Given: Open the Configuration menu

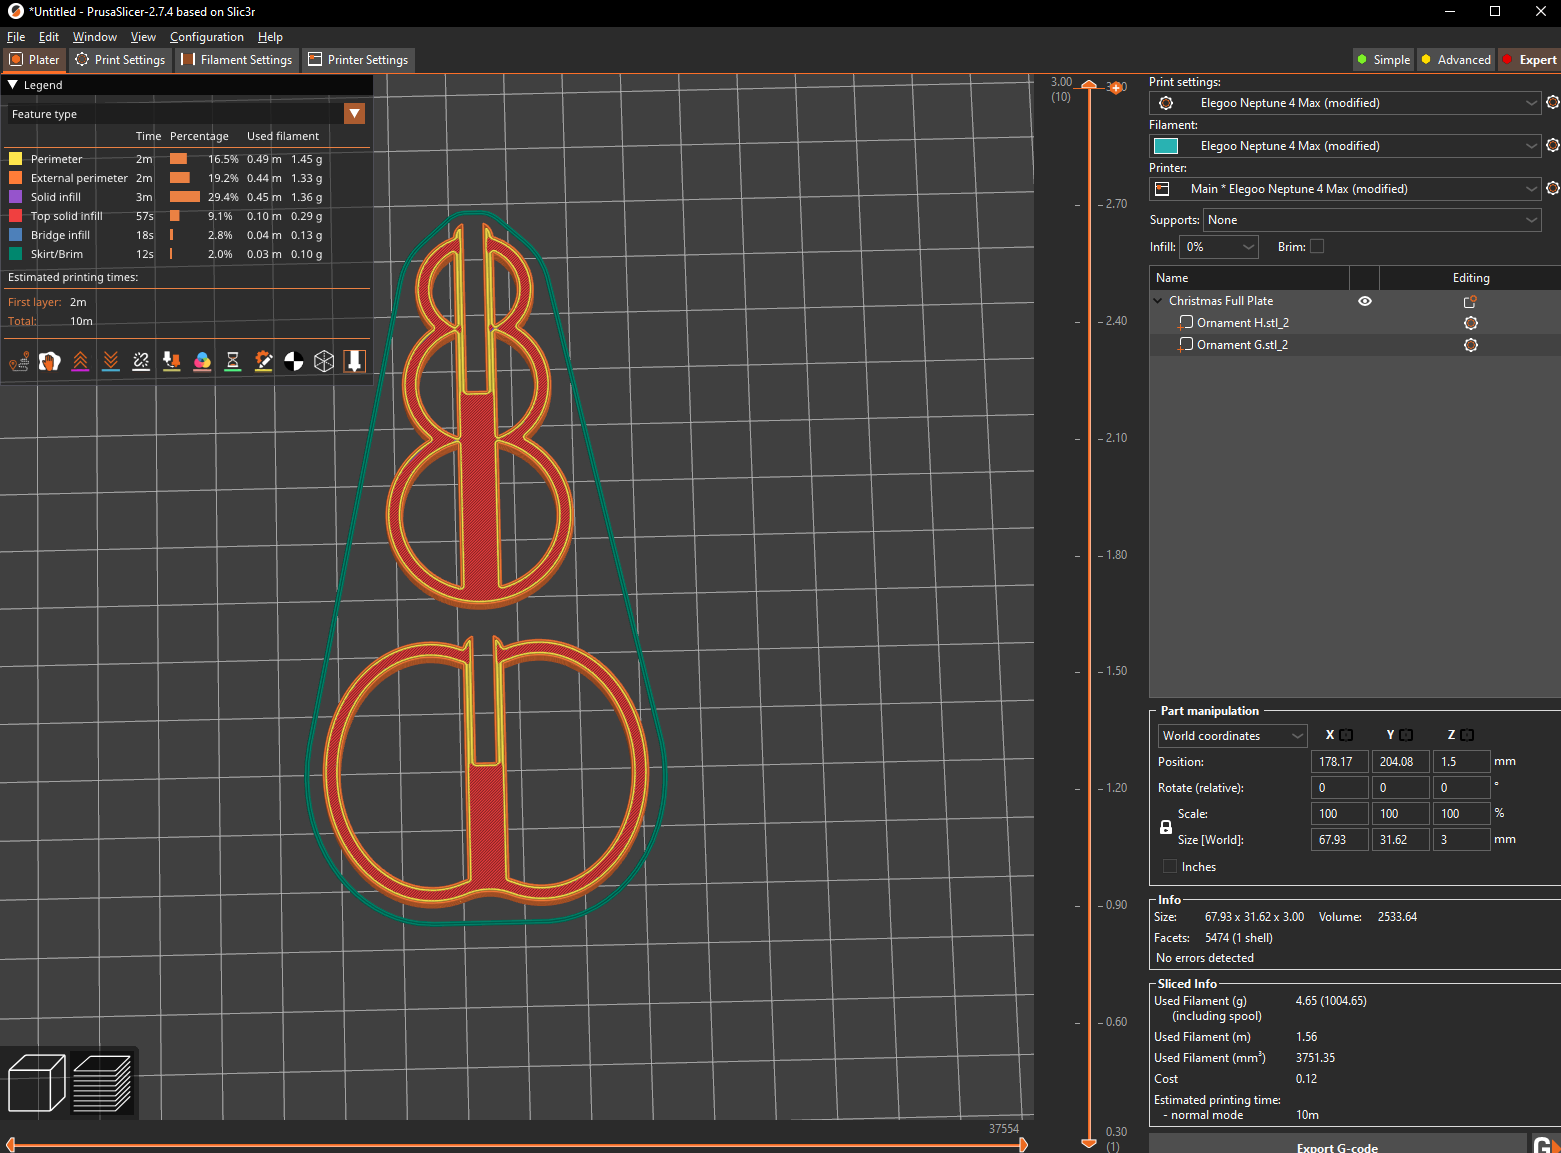Looking at the screenshot, I should (x=207, y=37).
